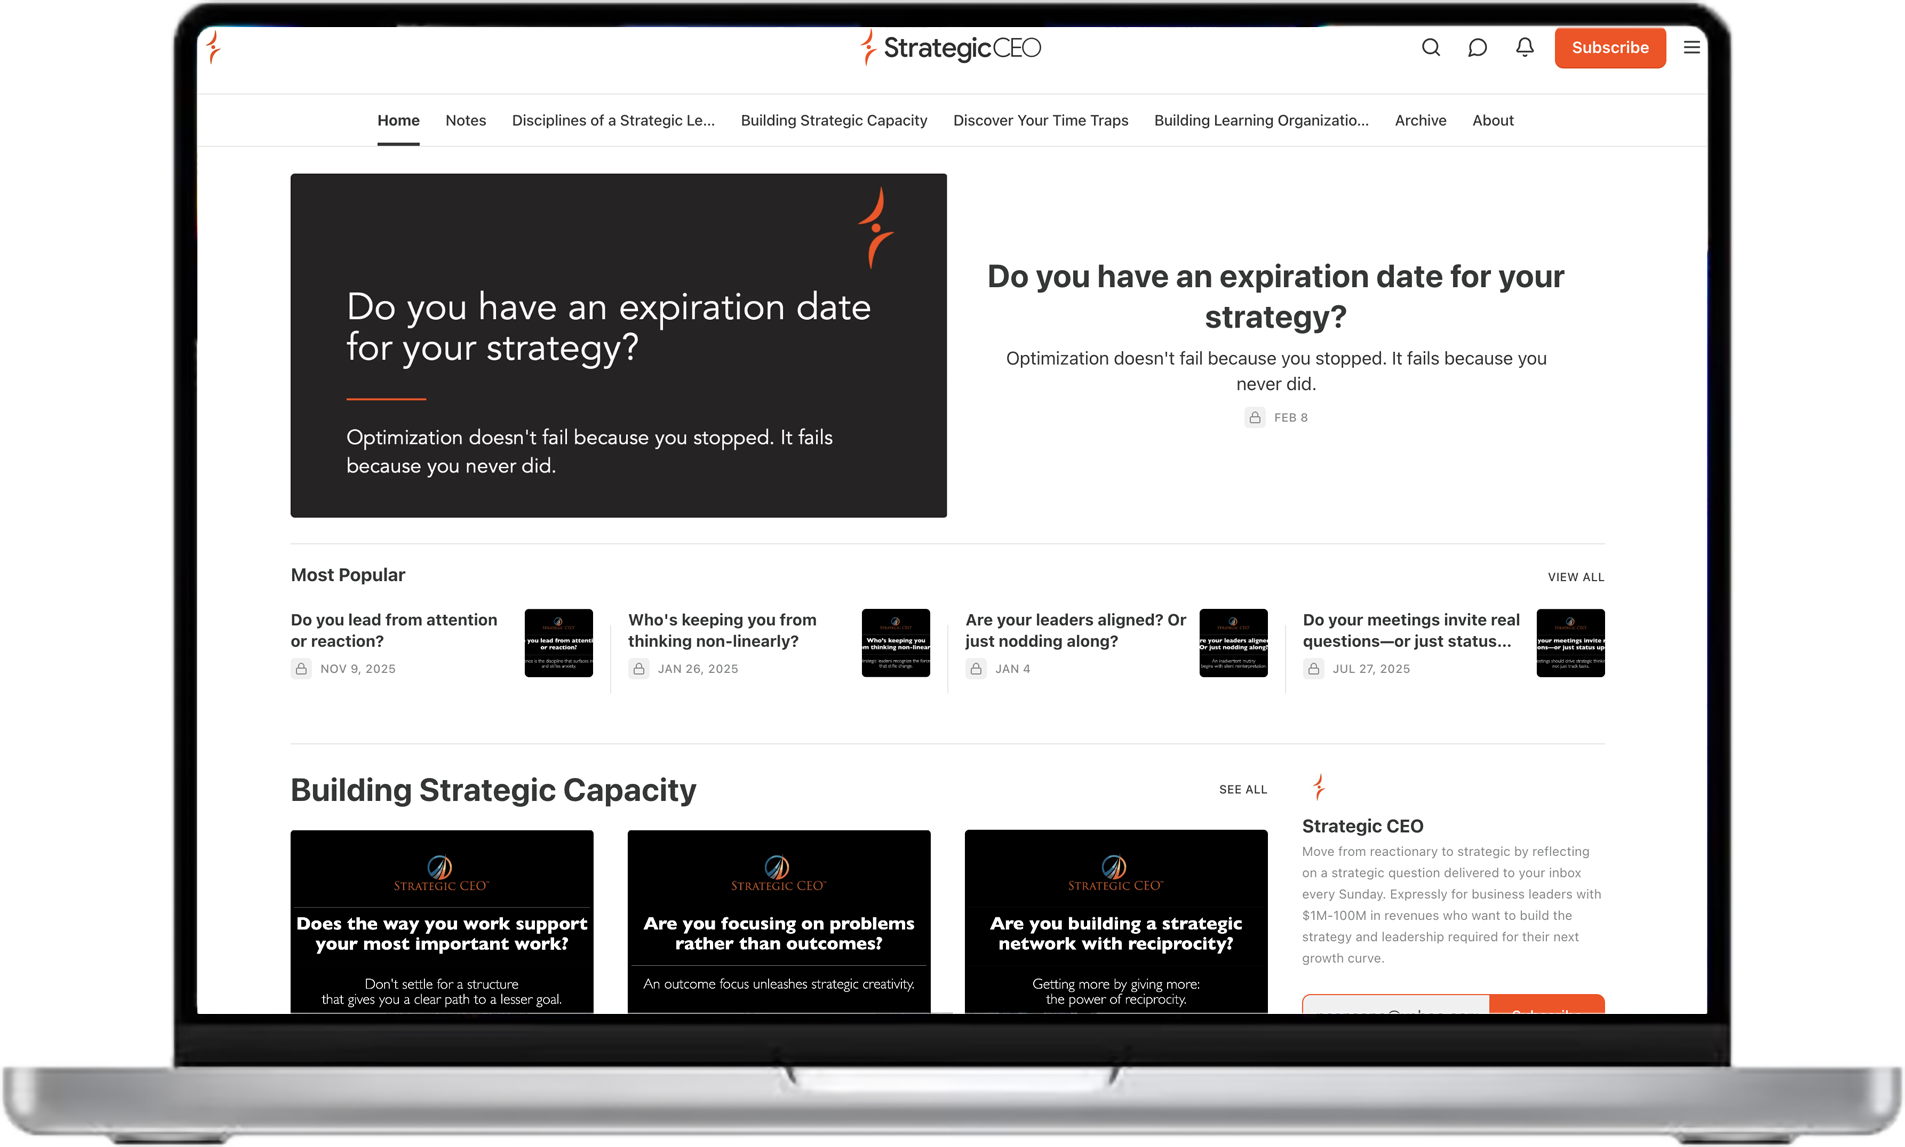This screenshot has height=1147, width=1905.
Task: Open the chat speech bubble icon
Action: click(x=1477, y=47)
